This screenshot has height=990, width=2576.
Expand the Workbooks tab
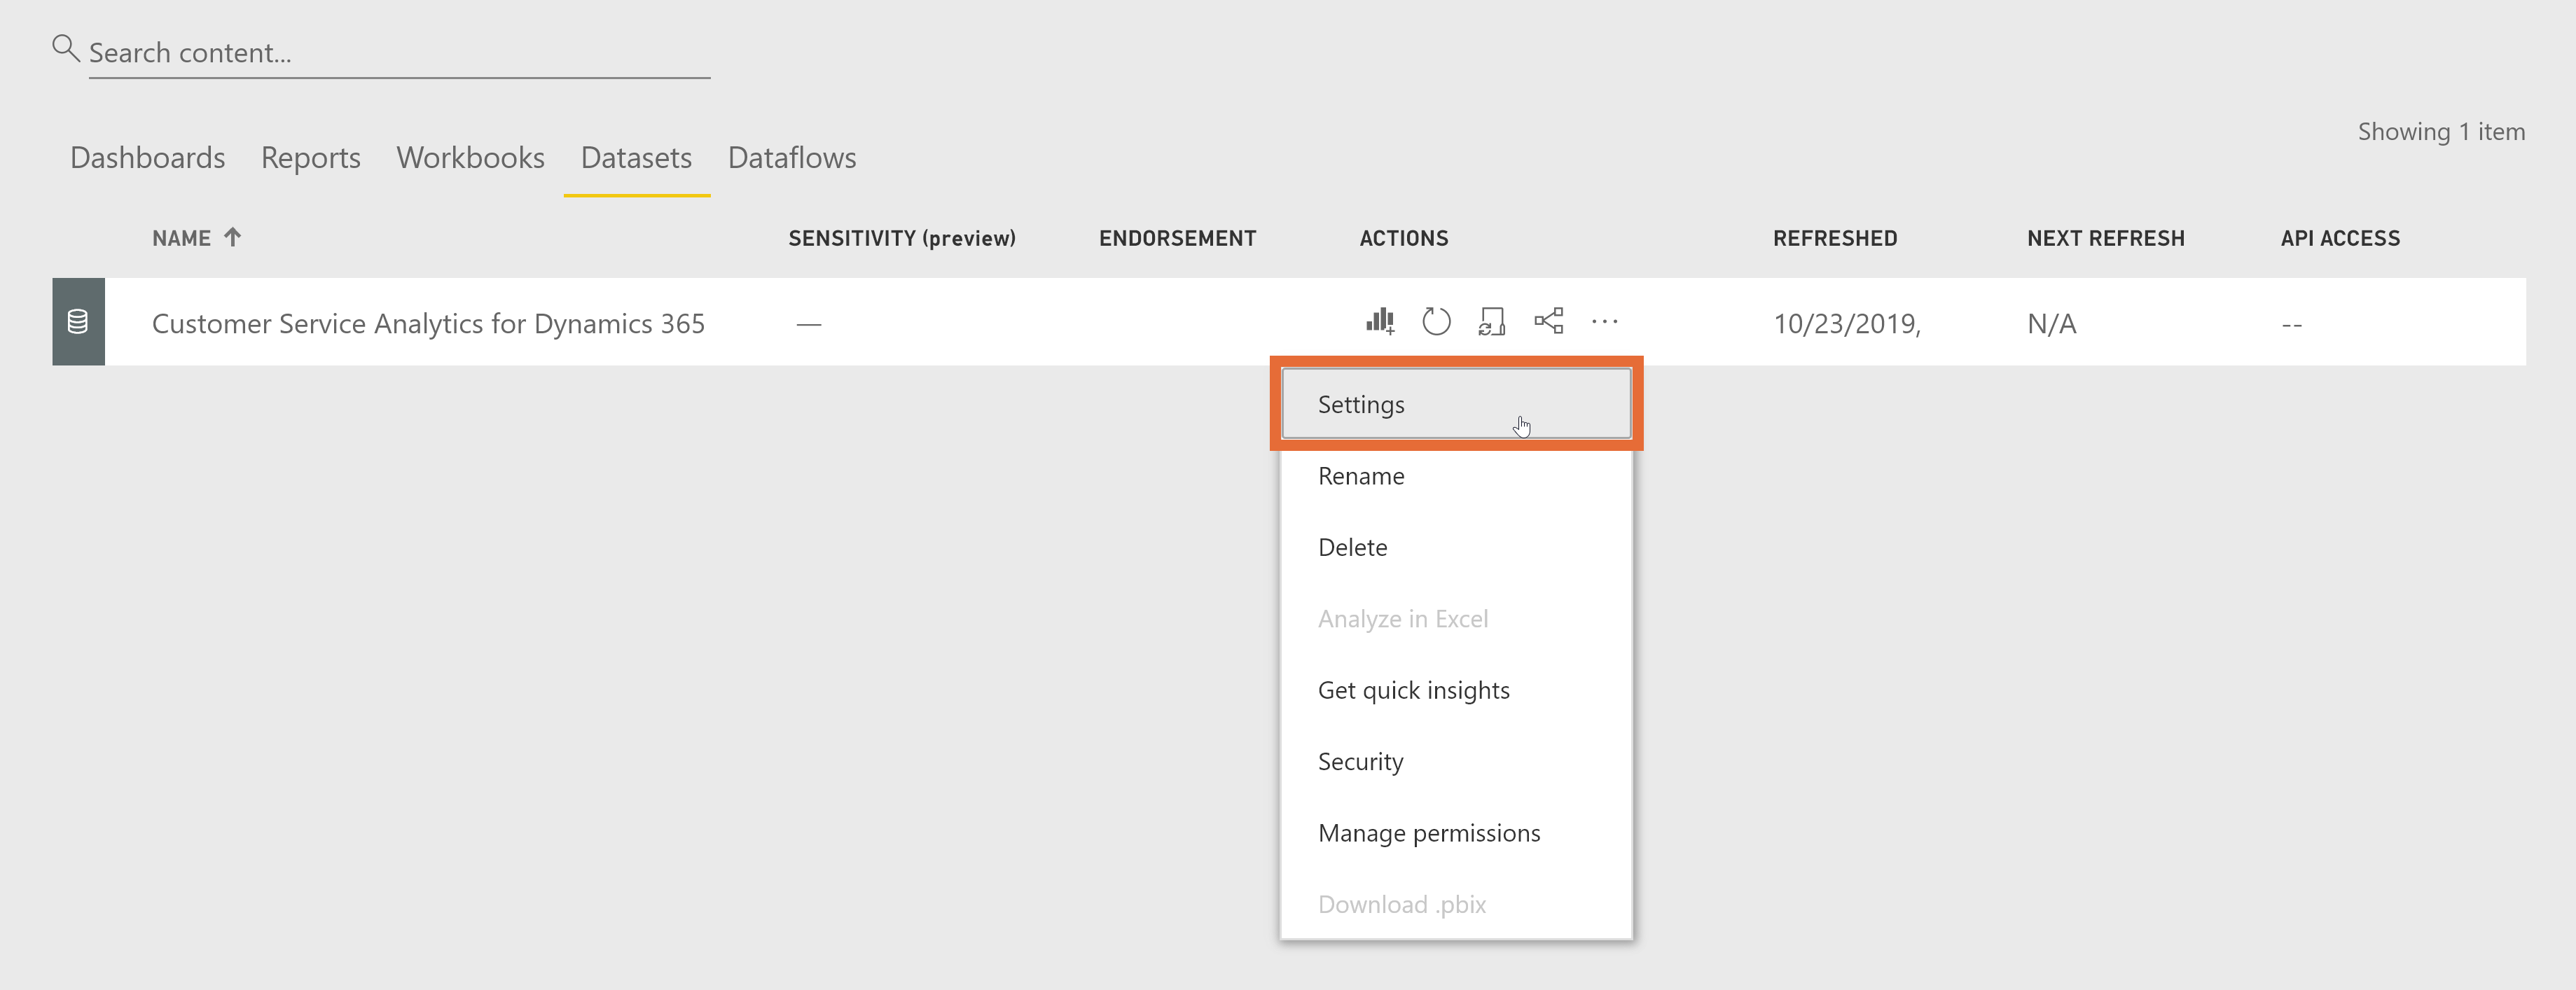pyautogui.click(x=470, y=158)
